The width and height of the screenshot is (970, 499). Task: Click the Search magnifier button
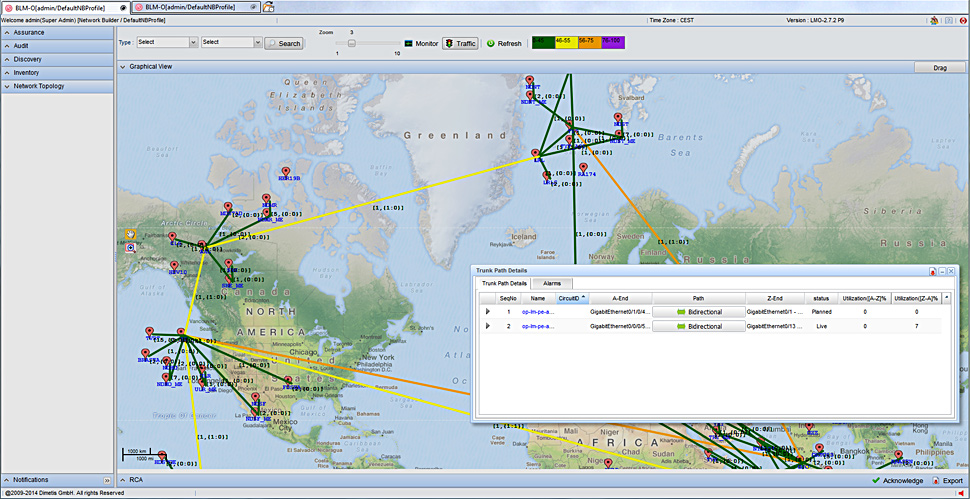tap(284, 43)
